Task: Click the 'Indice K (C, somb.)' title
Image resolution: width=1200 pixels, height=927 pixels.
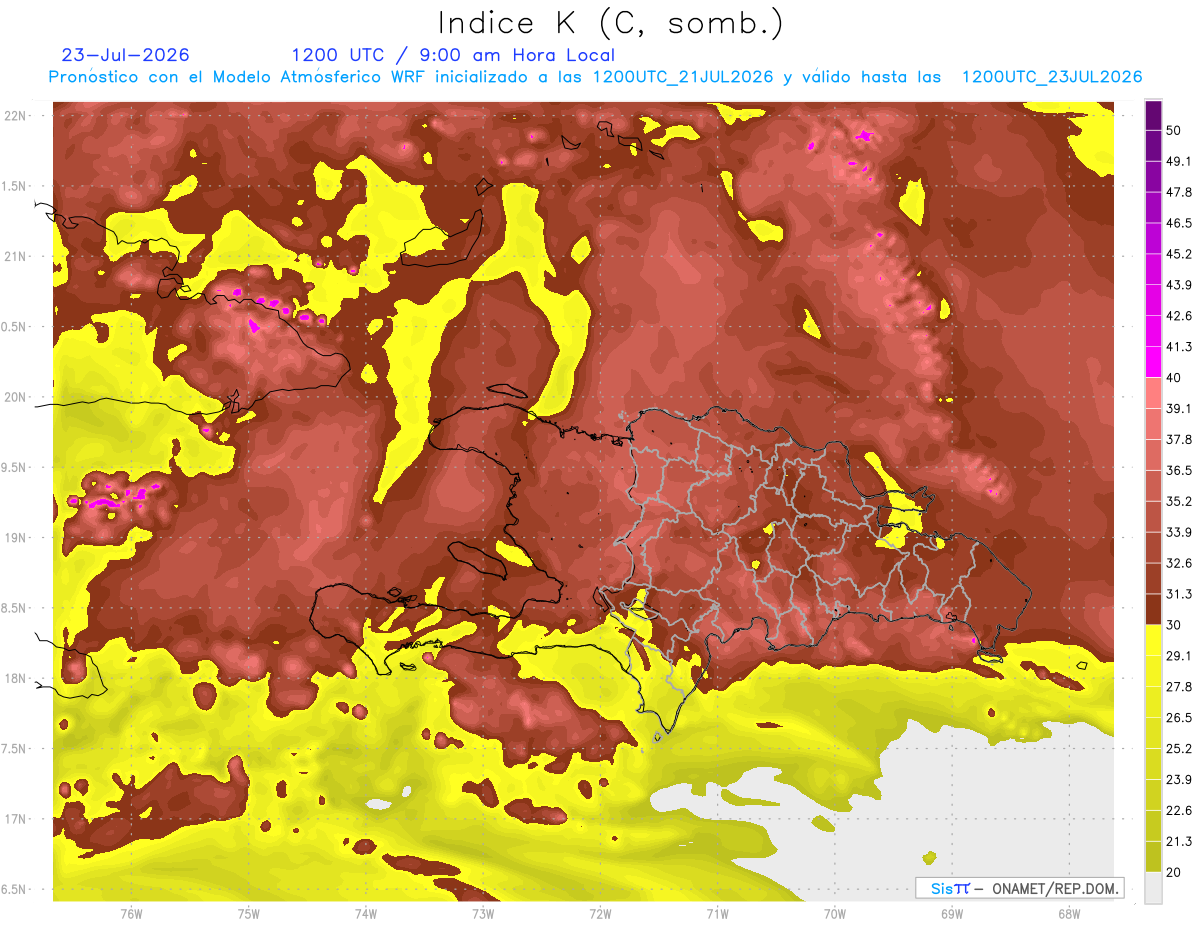Action: click(610, 22)
